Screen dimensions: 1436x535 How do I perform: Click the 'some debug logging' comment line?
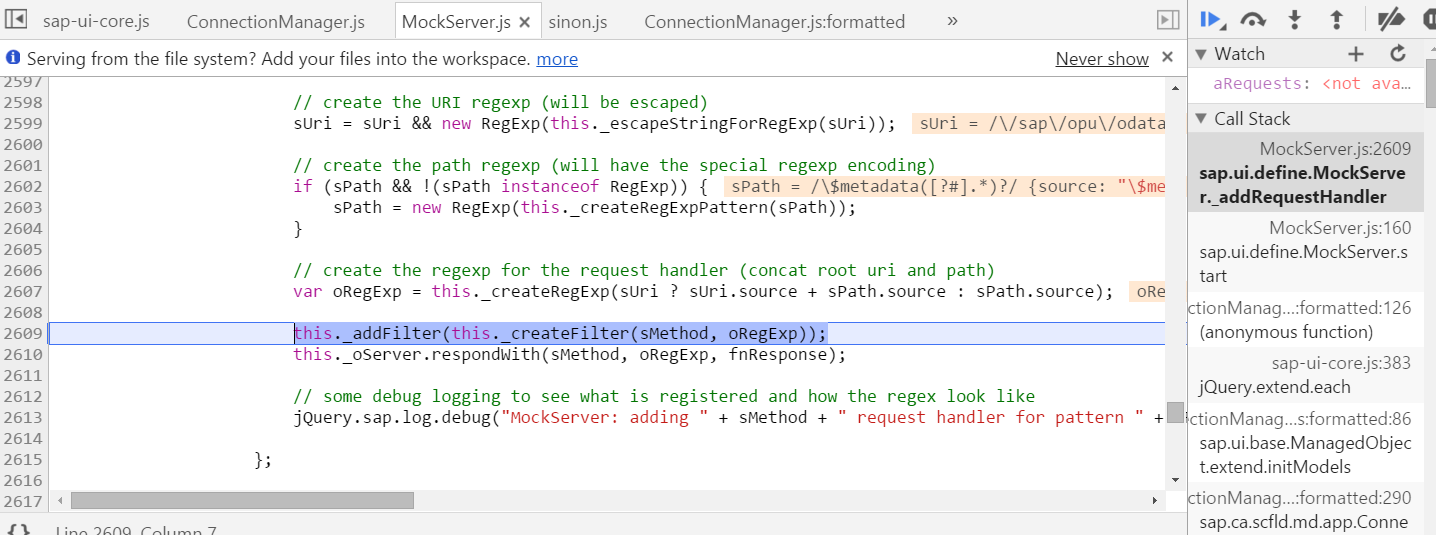[x=664, y=397]
